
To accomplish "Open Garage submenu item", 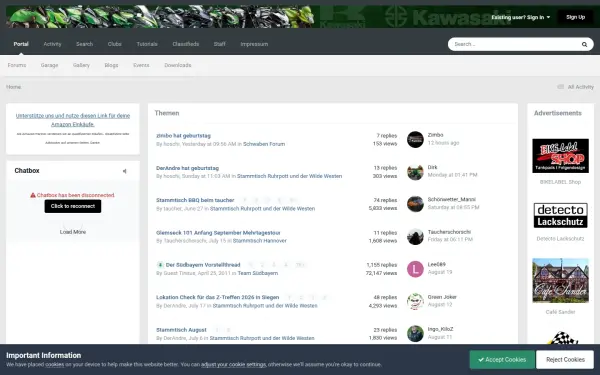I will point(49,65).
